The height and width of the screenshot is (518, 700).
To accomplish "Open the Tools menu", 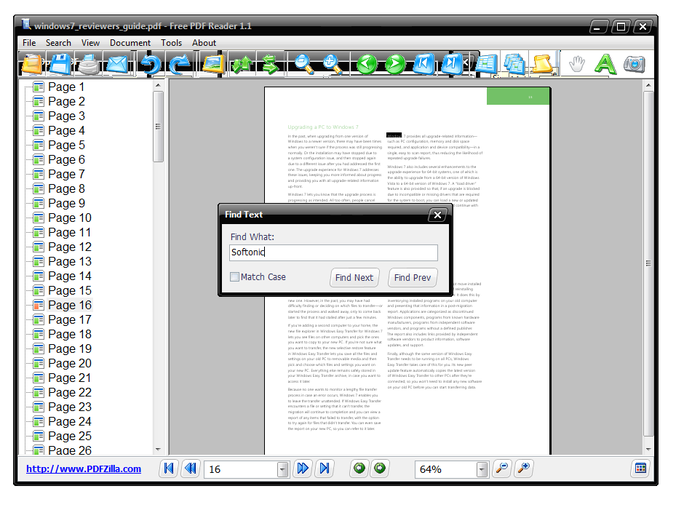I will [x=172, y=43].
